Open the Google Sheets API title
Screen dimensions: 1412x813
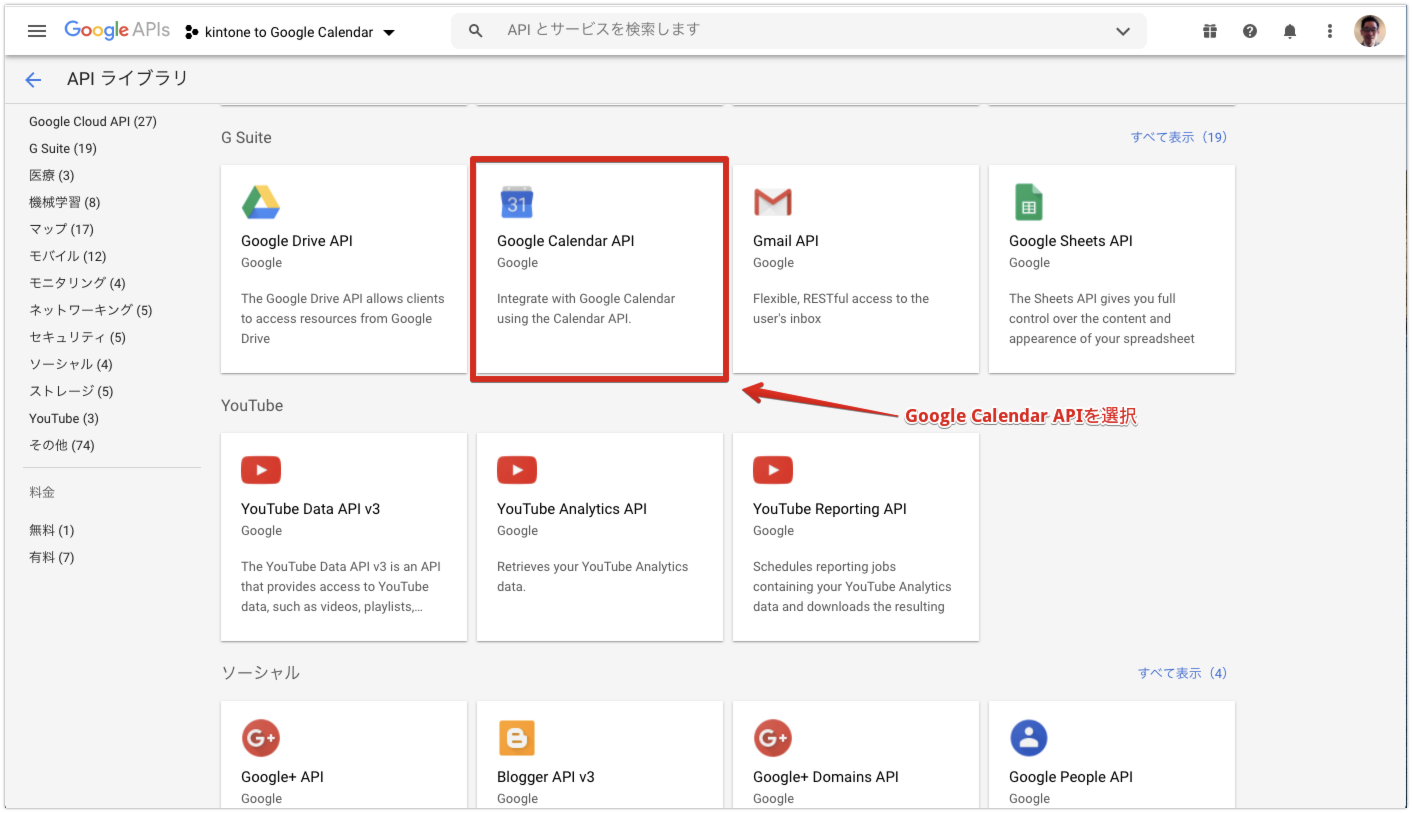[1071, 241]
